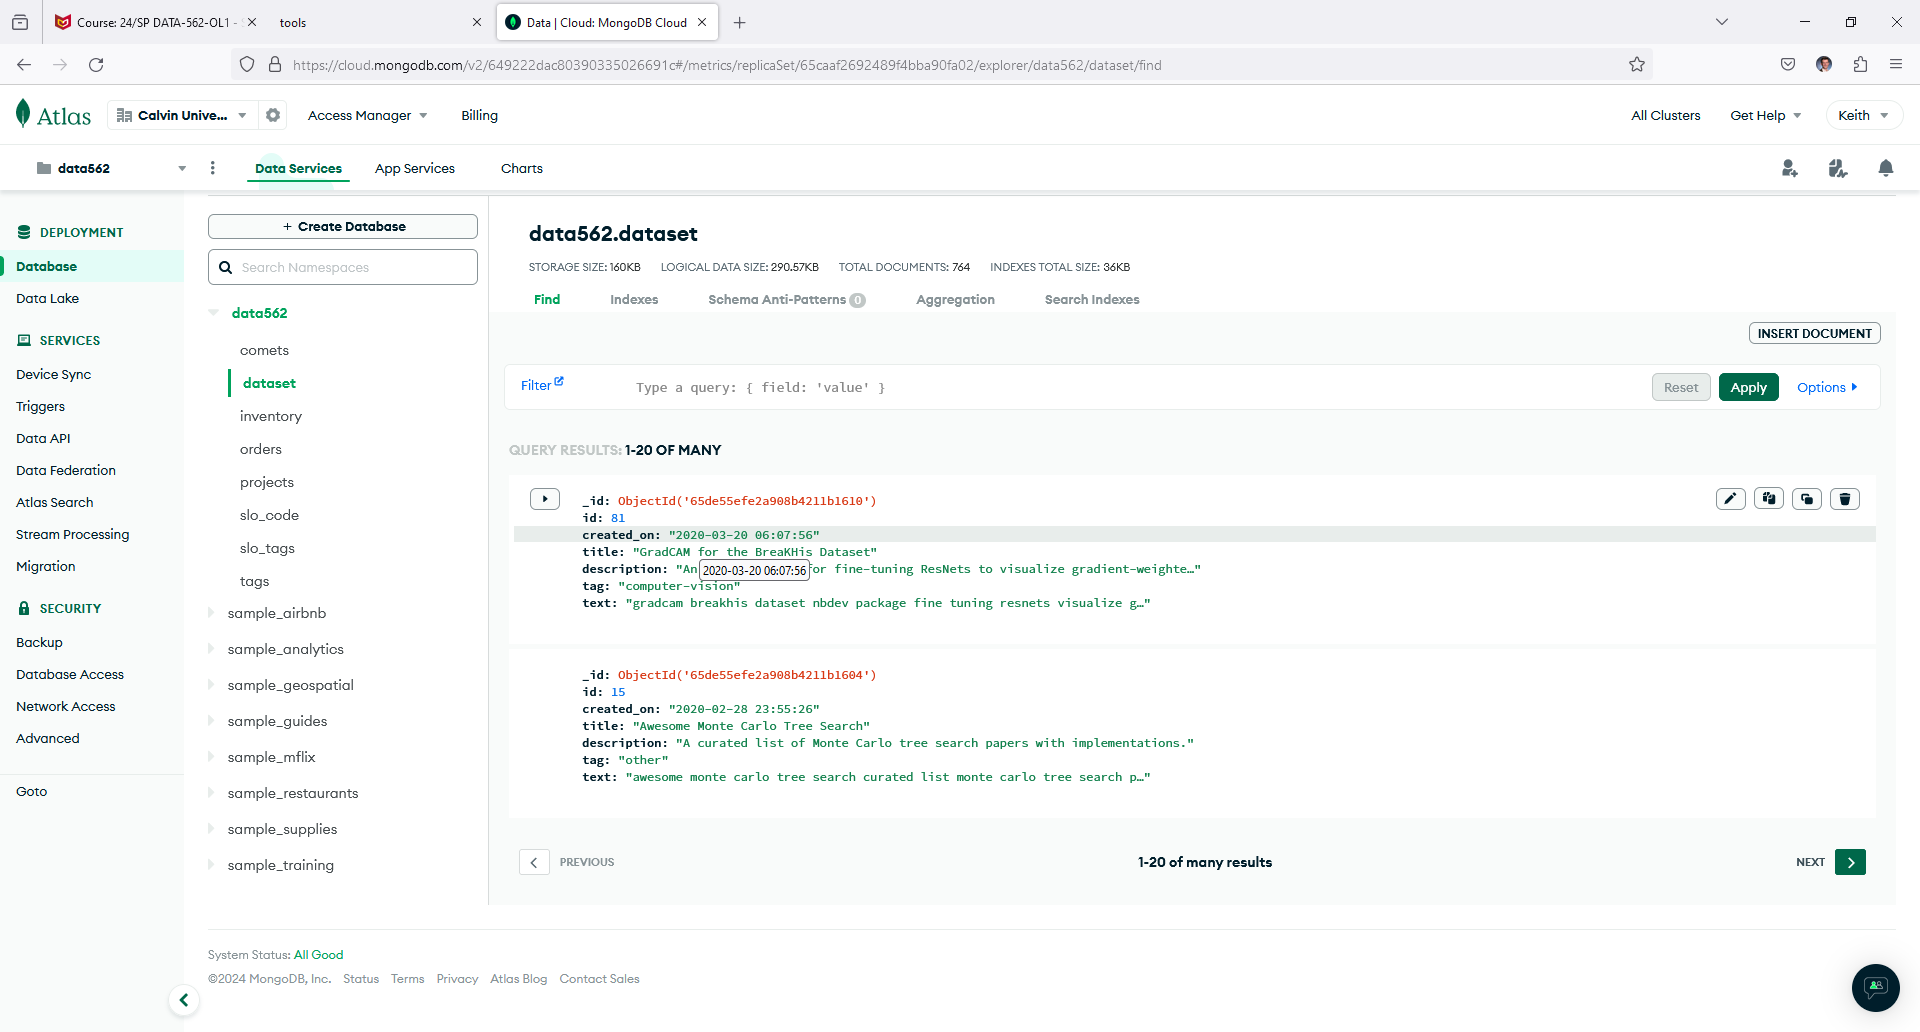
Task: Expand the sample_mflix database tree
Action: pos(211,757)
